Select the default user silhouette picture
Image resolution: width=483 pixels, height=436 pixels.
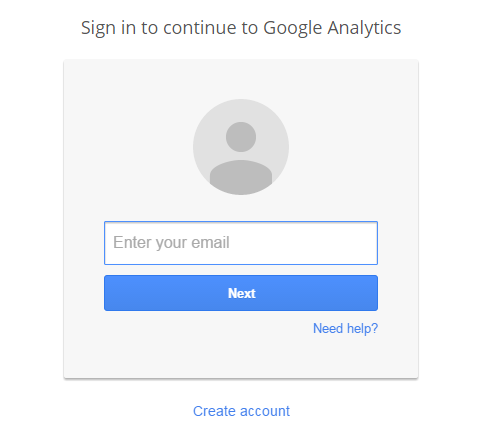(241, 147)
